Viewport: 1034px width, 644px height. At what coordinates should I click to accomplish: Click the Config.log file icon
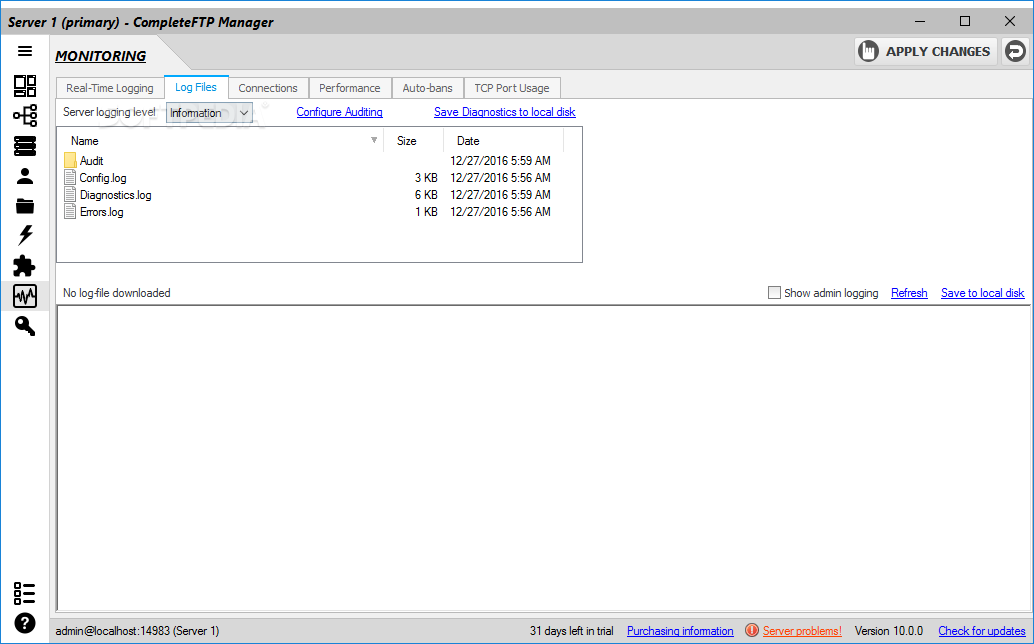tap(70, 177)
